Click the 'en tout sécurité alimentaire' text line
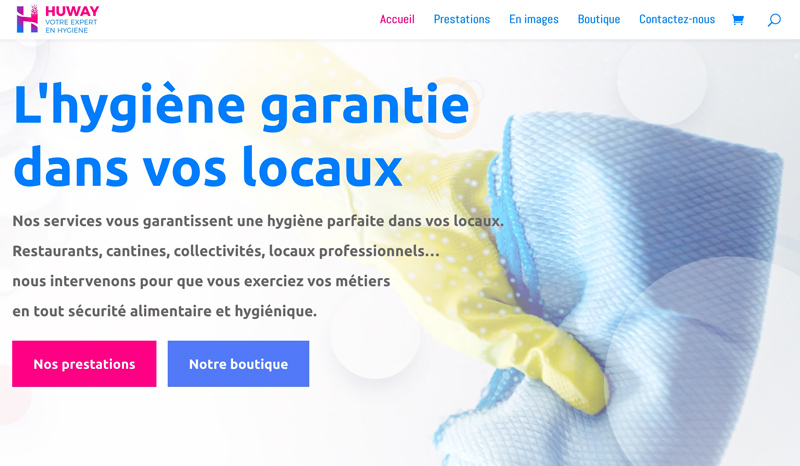 (164, 311)
